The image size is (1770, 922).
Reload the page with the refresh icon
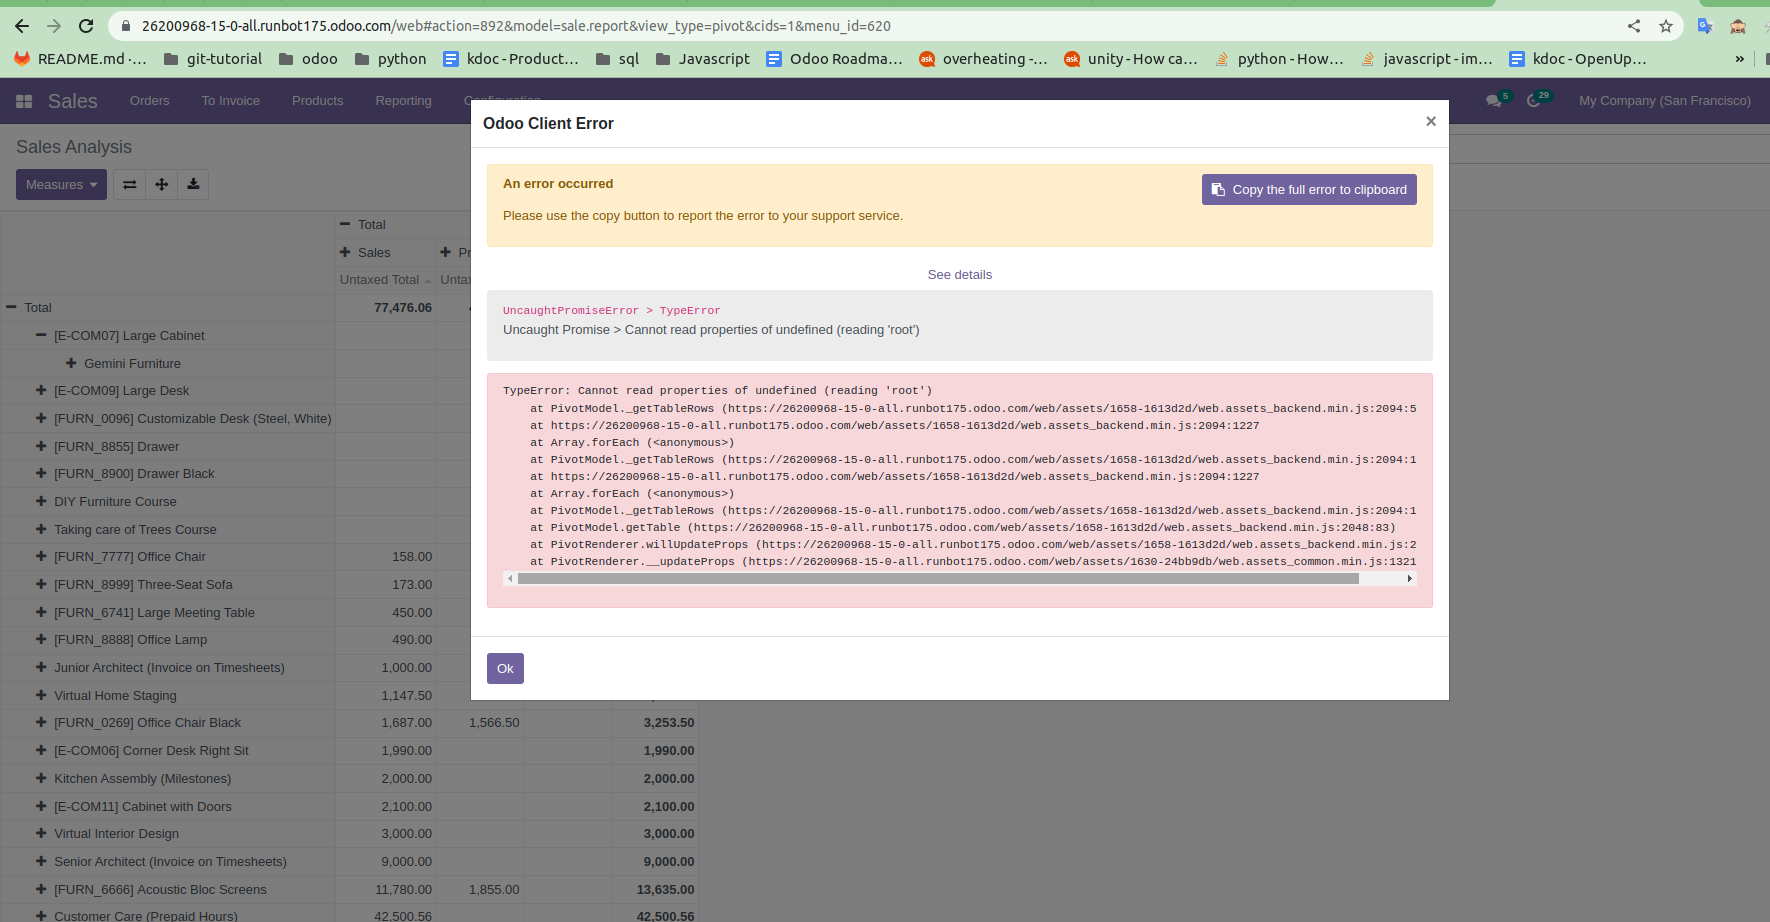(x=86, y=26)
